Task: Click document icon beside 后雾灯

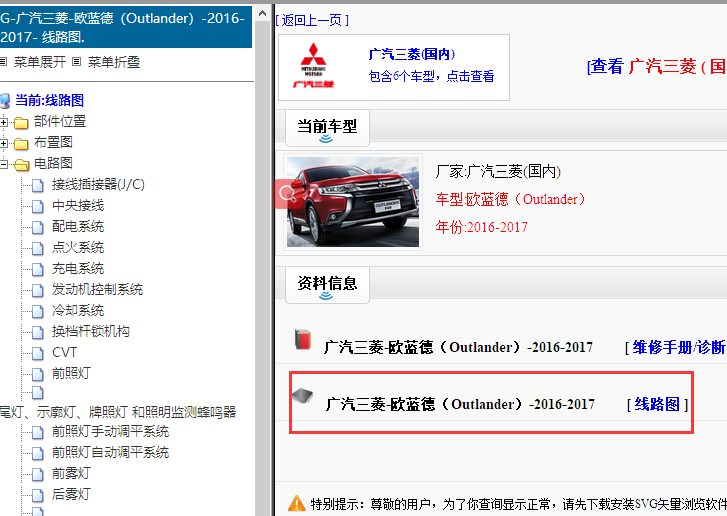Action: (x=38, y=495)
